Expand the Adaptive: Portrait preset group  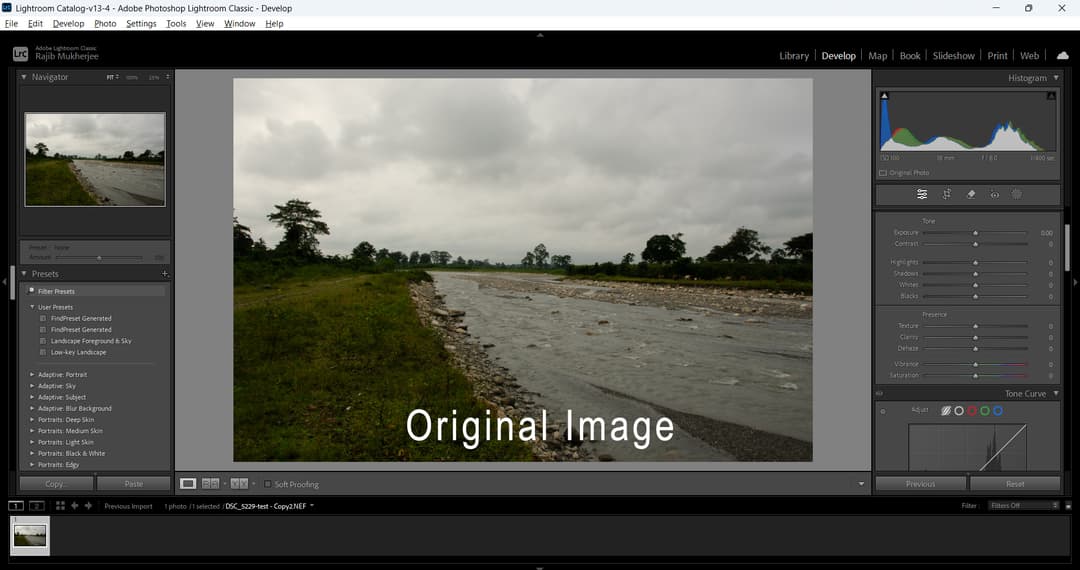(32, 374)
